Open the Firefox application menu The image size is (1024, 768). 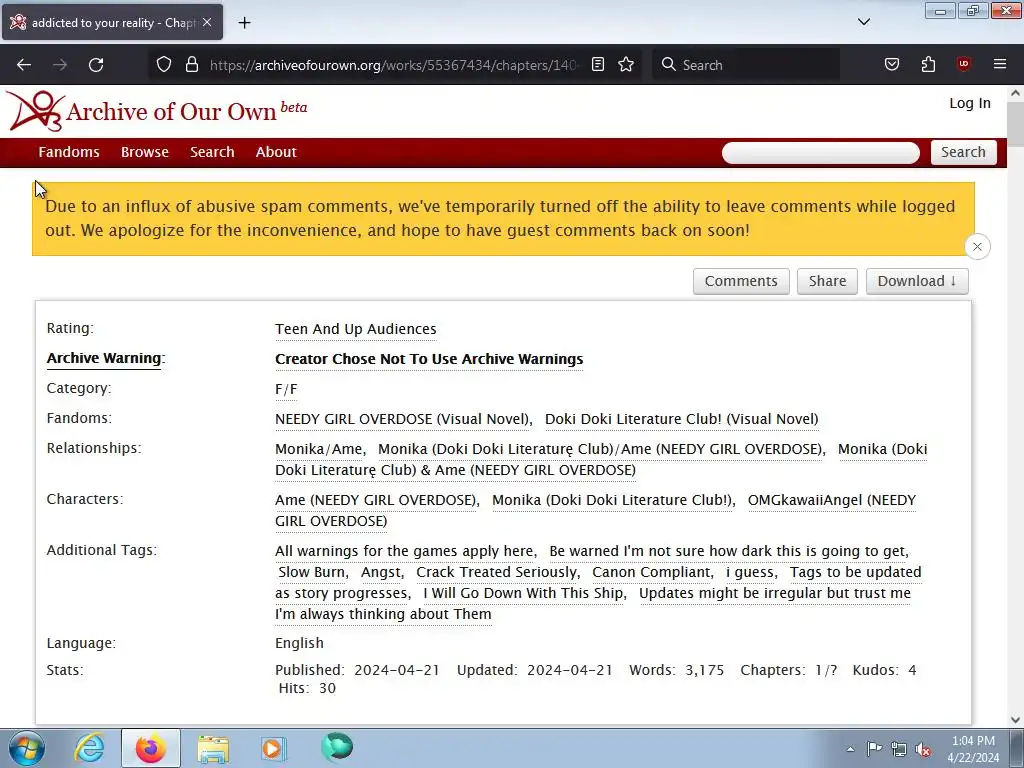click(1000, 65)
